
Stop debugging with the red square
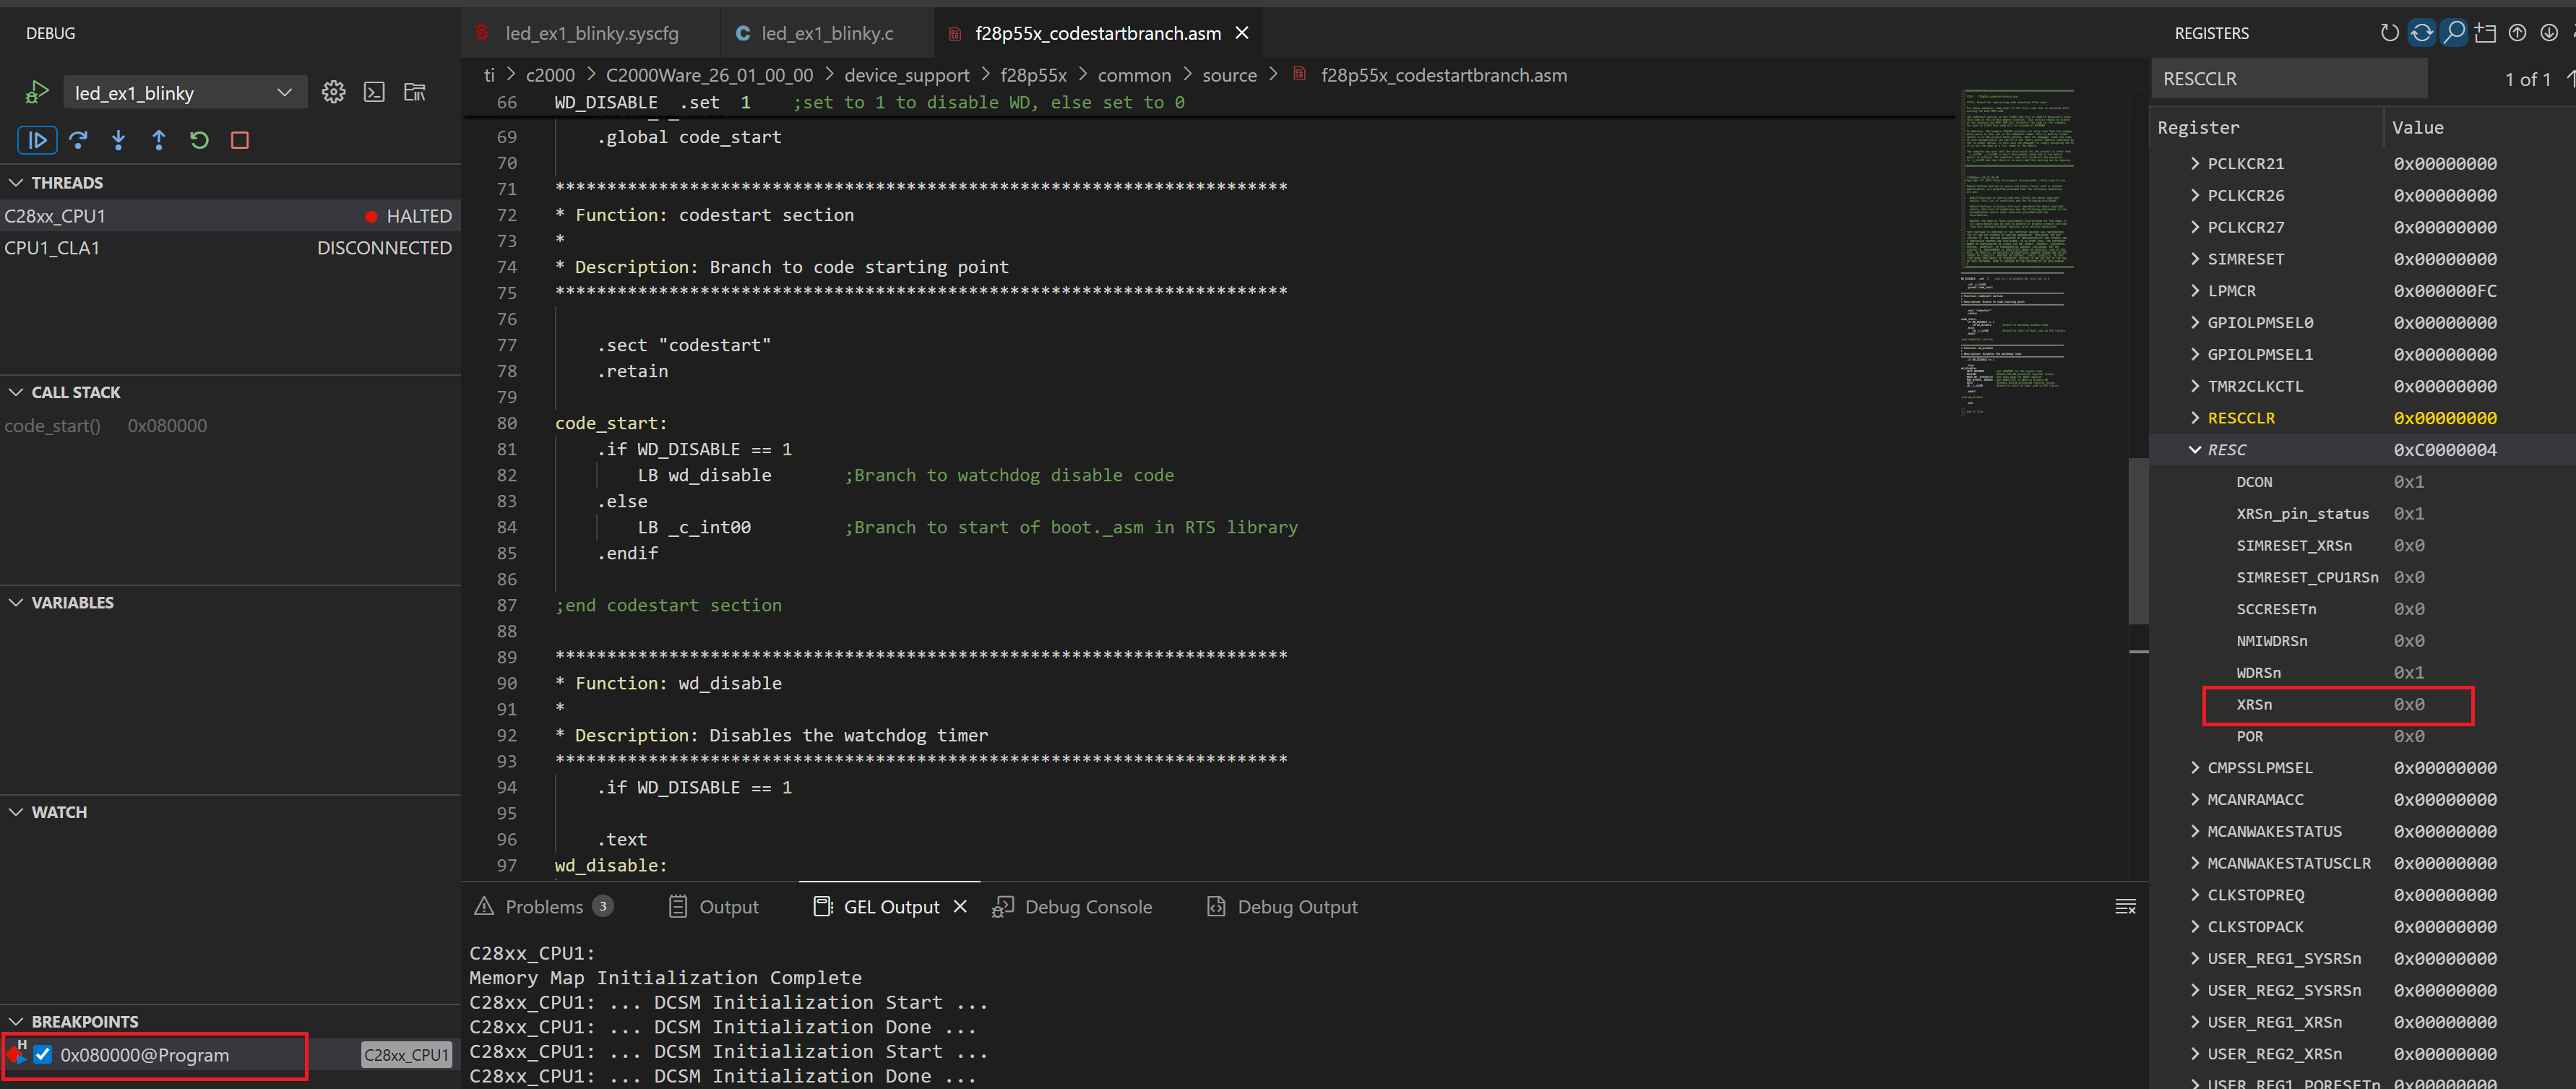(240, 140)
